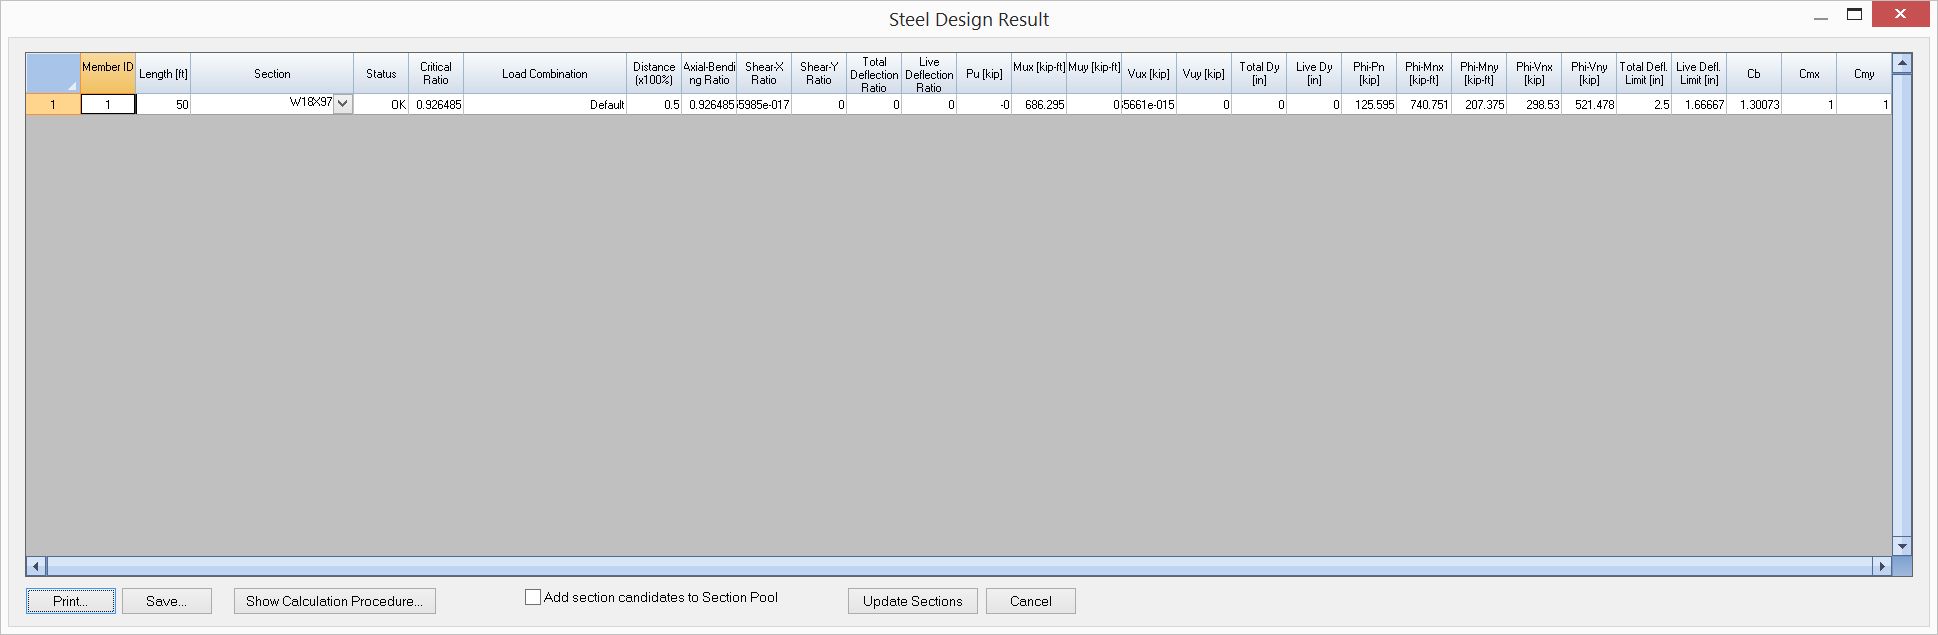This screenshot has width=1938, height=635.
Task: Click the horizontal scrollbar right arrow
Action: coord(1882,566)
